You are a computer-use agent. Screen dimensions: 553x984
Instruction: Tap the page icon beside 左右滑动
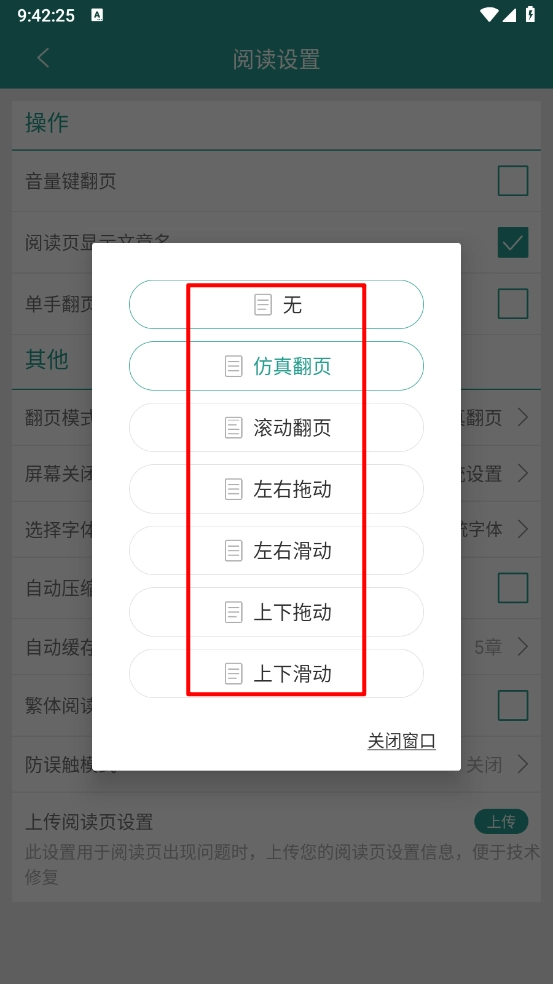point(234,551)
